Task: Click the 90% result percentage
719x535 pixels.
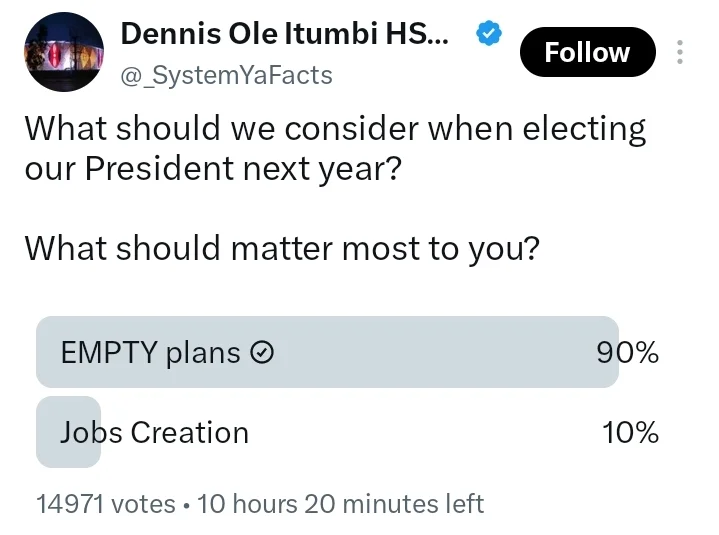Action: point(627,353)
